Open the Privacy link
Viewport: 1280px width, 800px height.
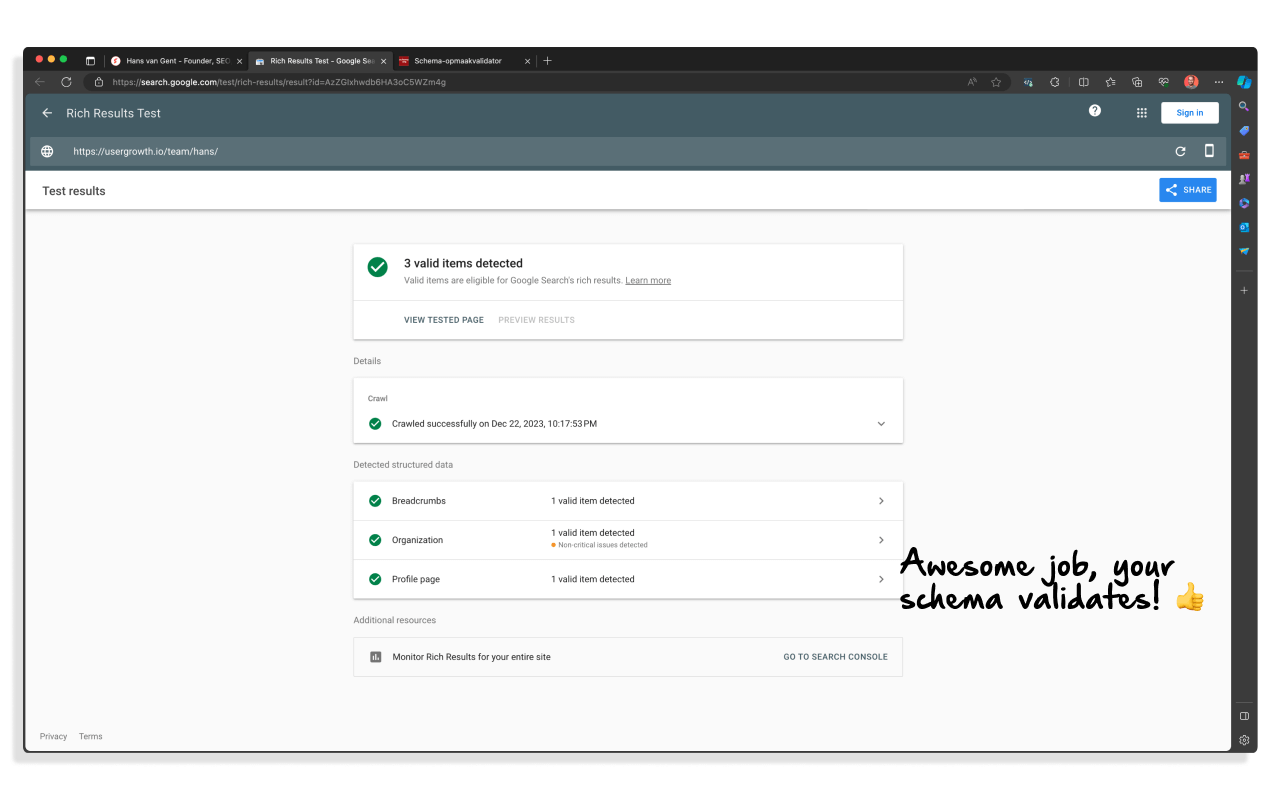[53, 737]
